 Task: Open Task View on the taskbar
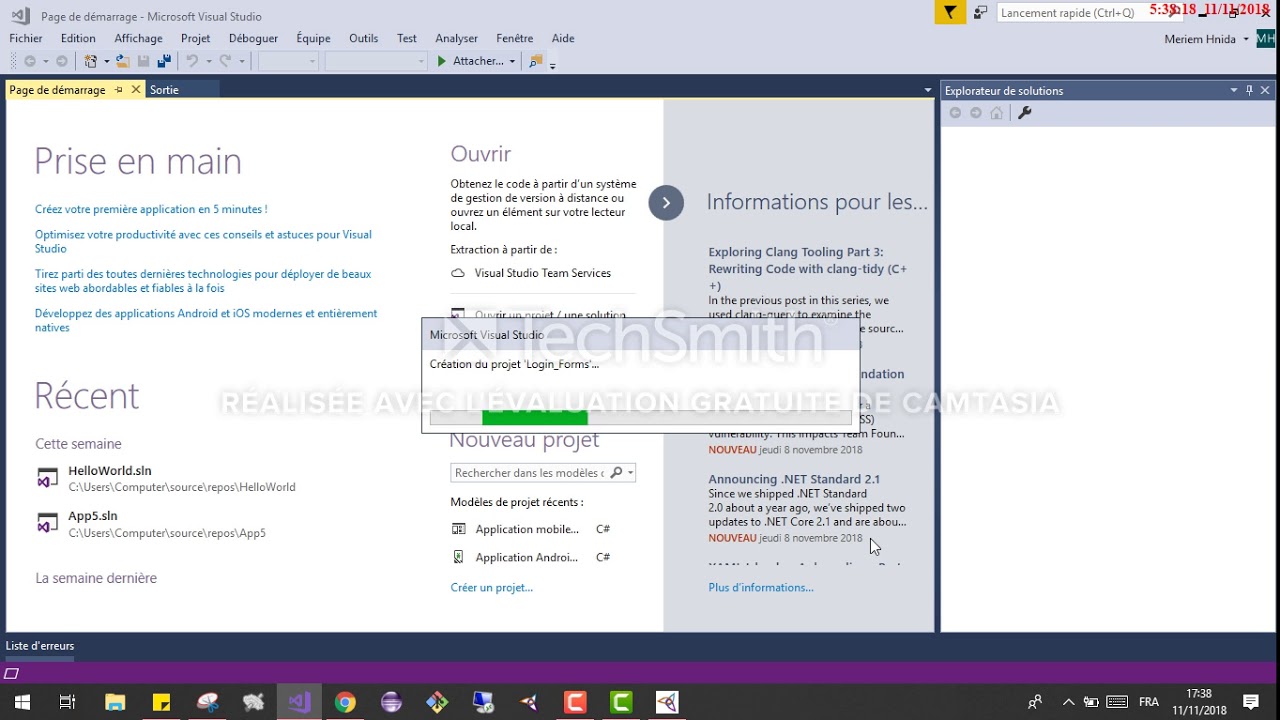point(67,702)
